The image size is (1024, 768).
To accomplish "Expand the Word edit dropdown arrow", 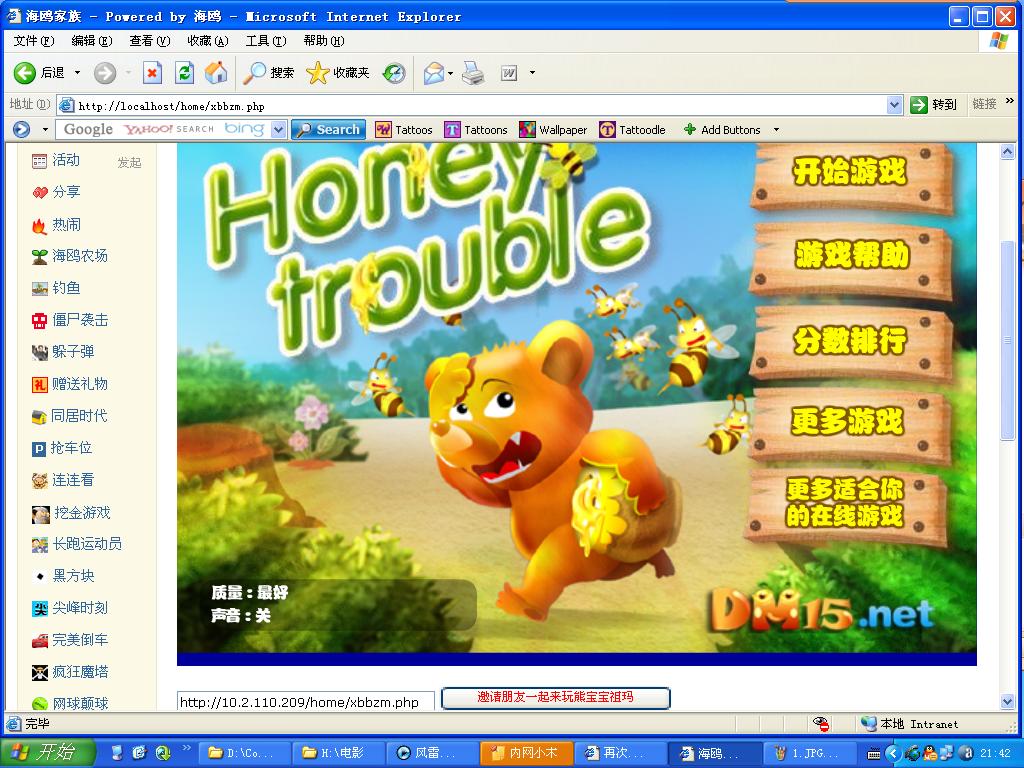I will tap(532, 72).
